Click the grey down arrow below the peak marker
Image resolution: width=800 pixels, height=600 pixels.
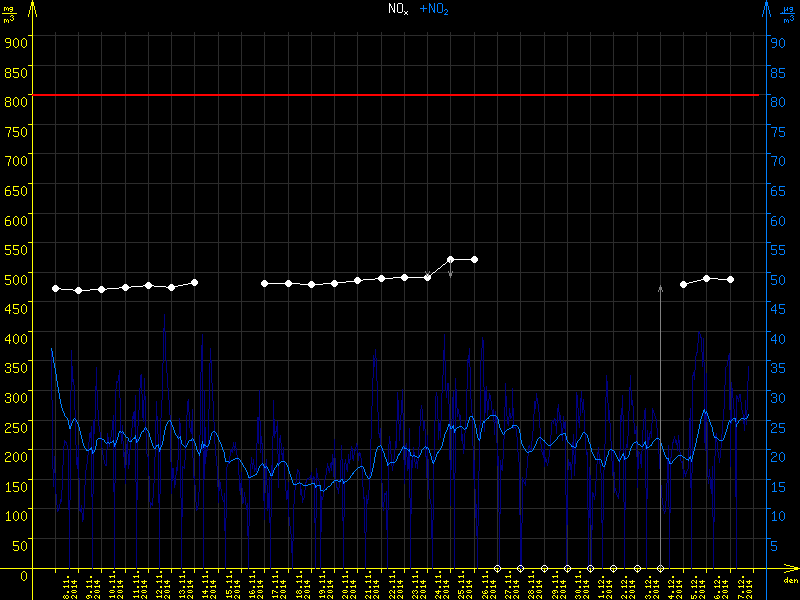[451, 271]
